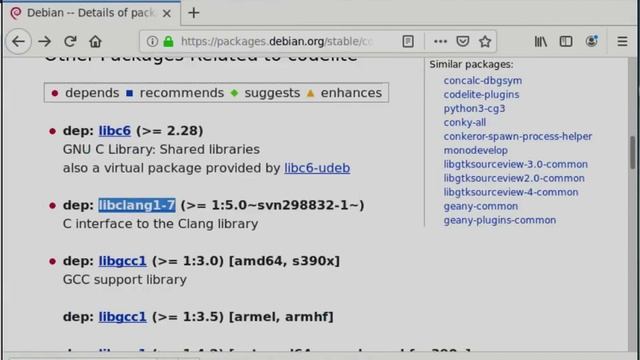Click the vertical page scrollbar thumb
Screen dimensions: 640x360
click(633, 152)
